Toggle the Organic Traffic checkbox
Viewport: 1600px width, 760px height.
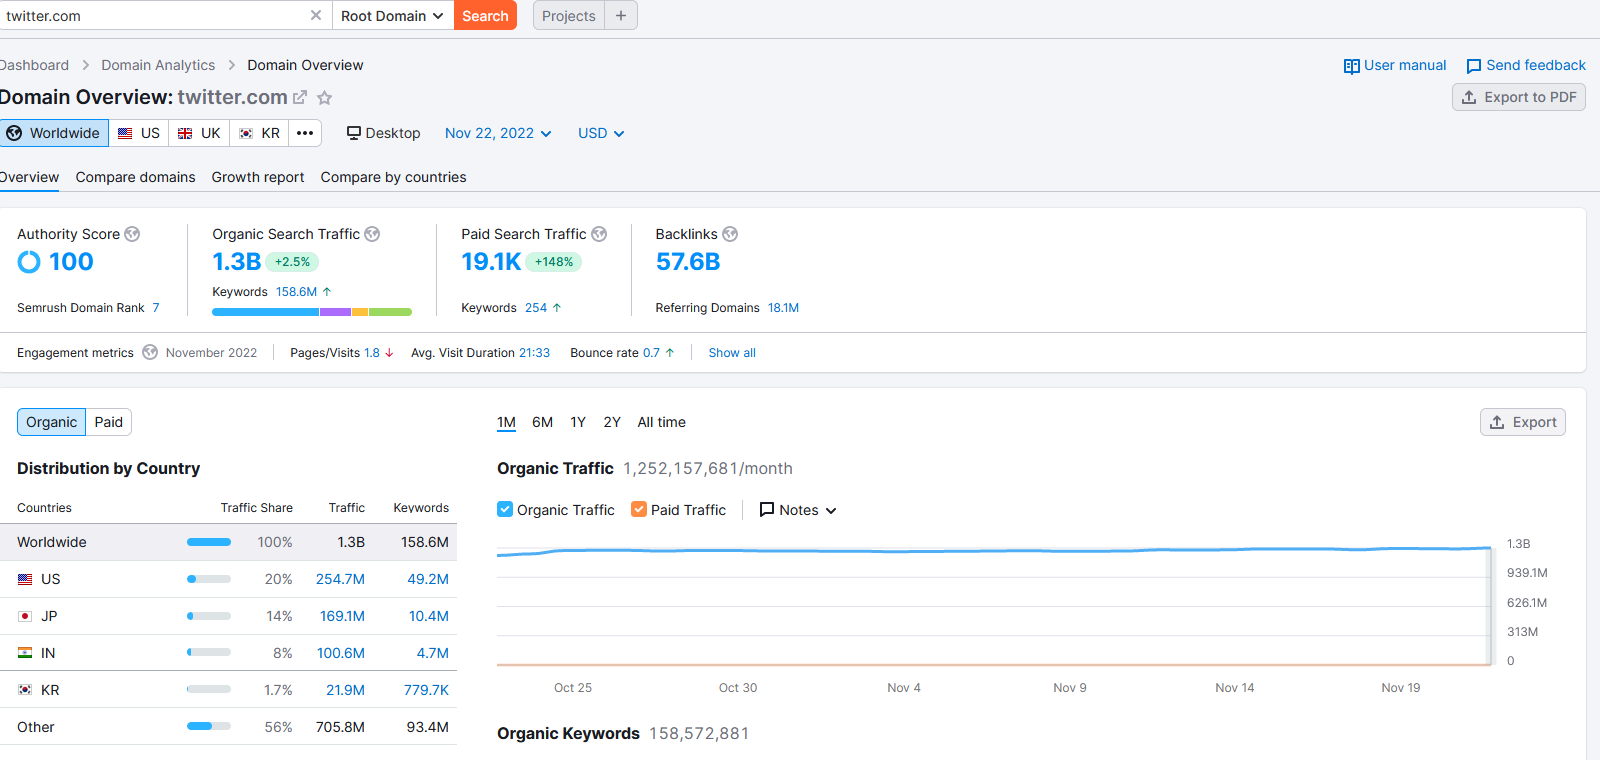(x=505, y=509)
